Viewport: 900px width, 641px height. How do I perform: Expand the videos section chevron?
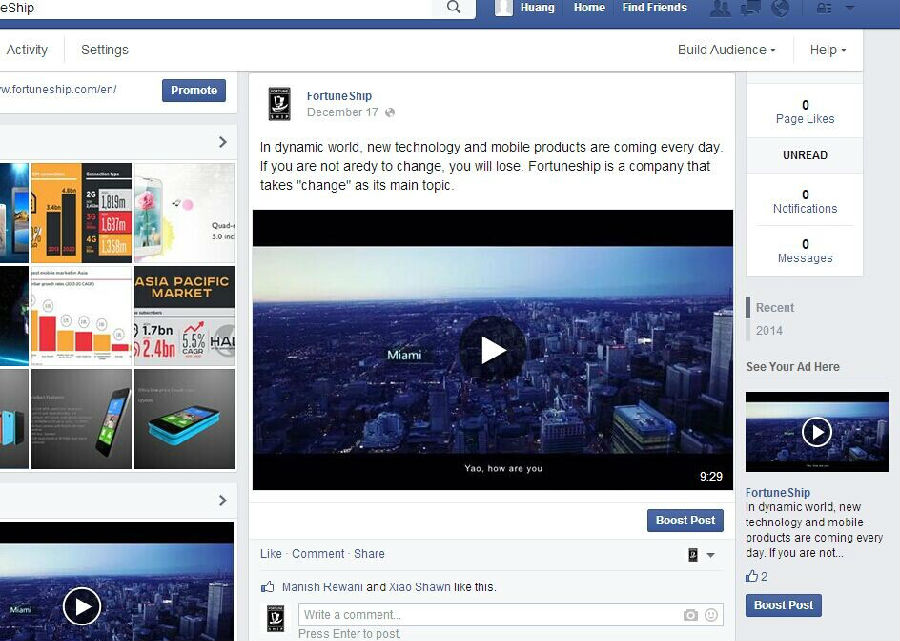click(223, 500)
